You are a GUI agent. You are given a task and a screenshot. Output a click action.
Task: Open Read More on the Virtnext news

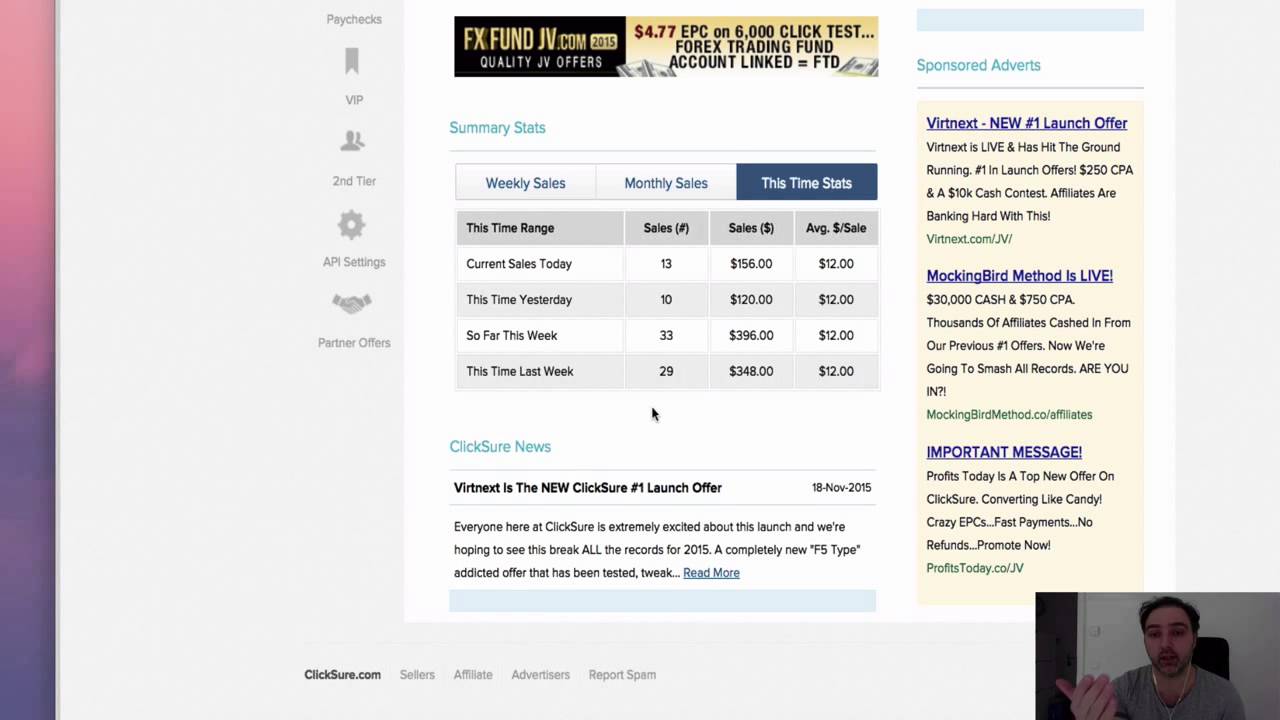tap(711, 573)
